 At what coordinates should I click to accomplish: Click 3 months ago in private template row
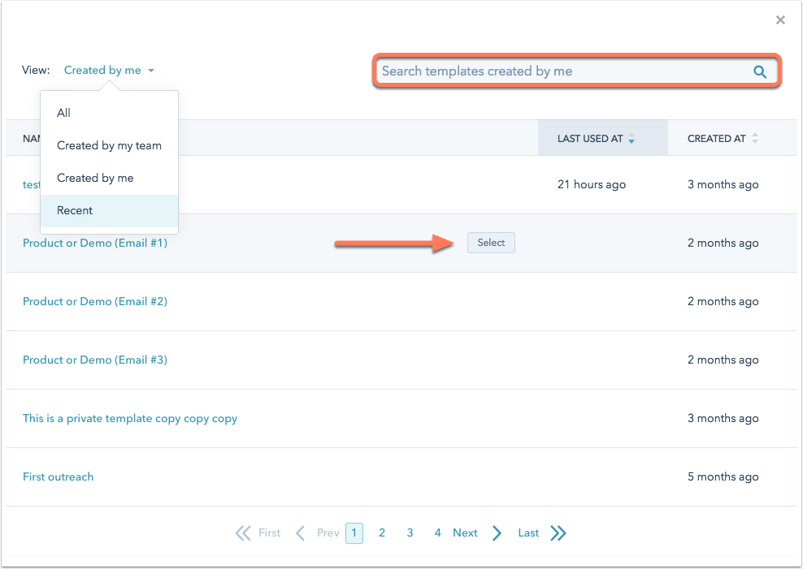point(723,418)
